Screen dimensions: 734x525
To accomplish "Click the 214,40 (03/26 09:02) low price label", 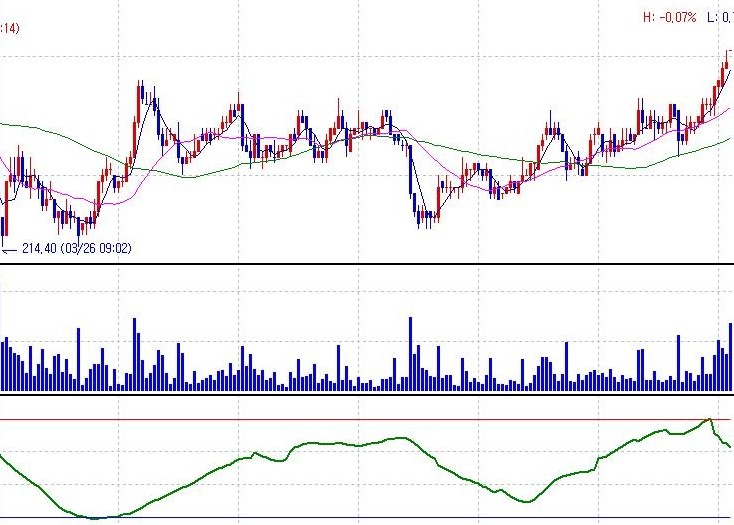I will (74, 248).
